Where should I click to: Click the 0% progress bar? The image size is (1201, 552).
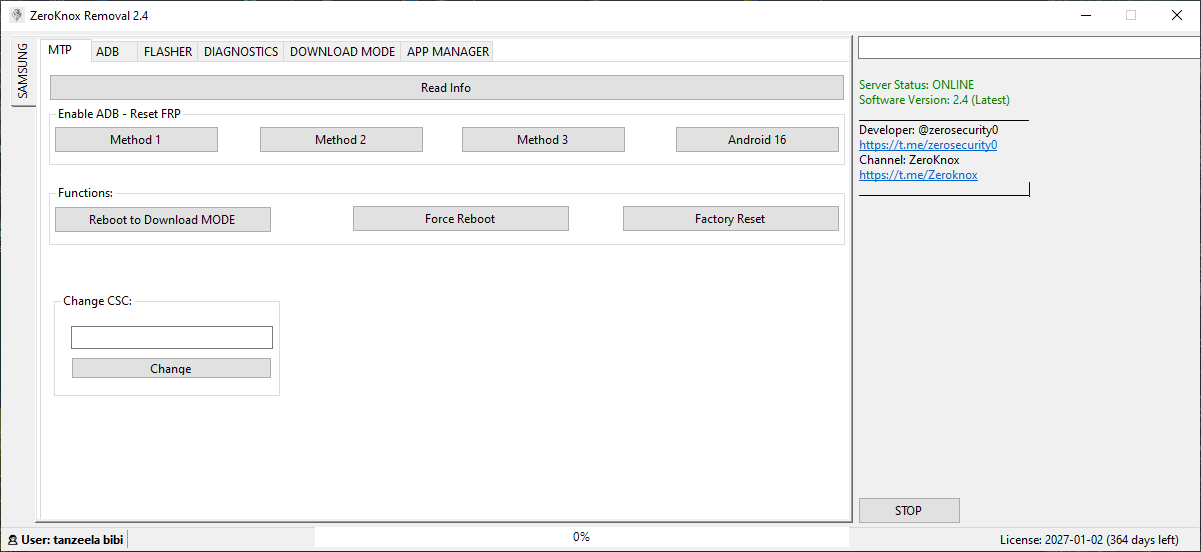tap(582, 537)
